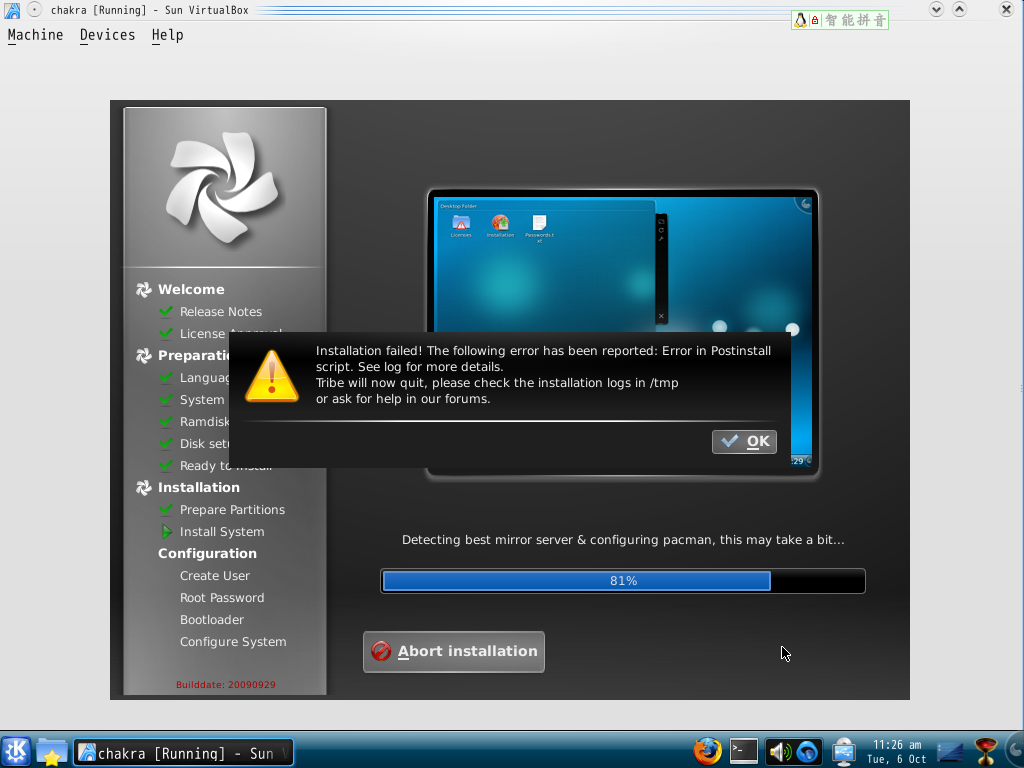Select the Install System step
Image resolution: width=1024 pixels, height=768 pixels.
tap(222, 532)
